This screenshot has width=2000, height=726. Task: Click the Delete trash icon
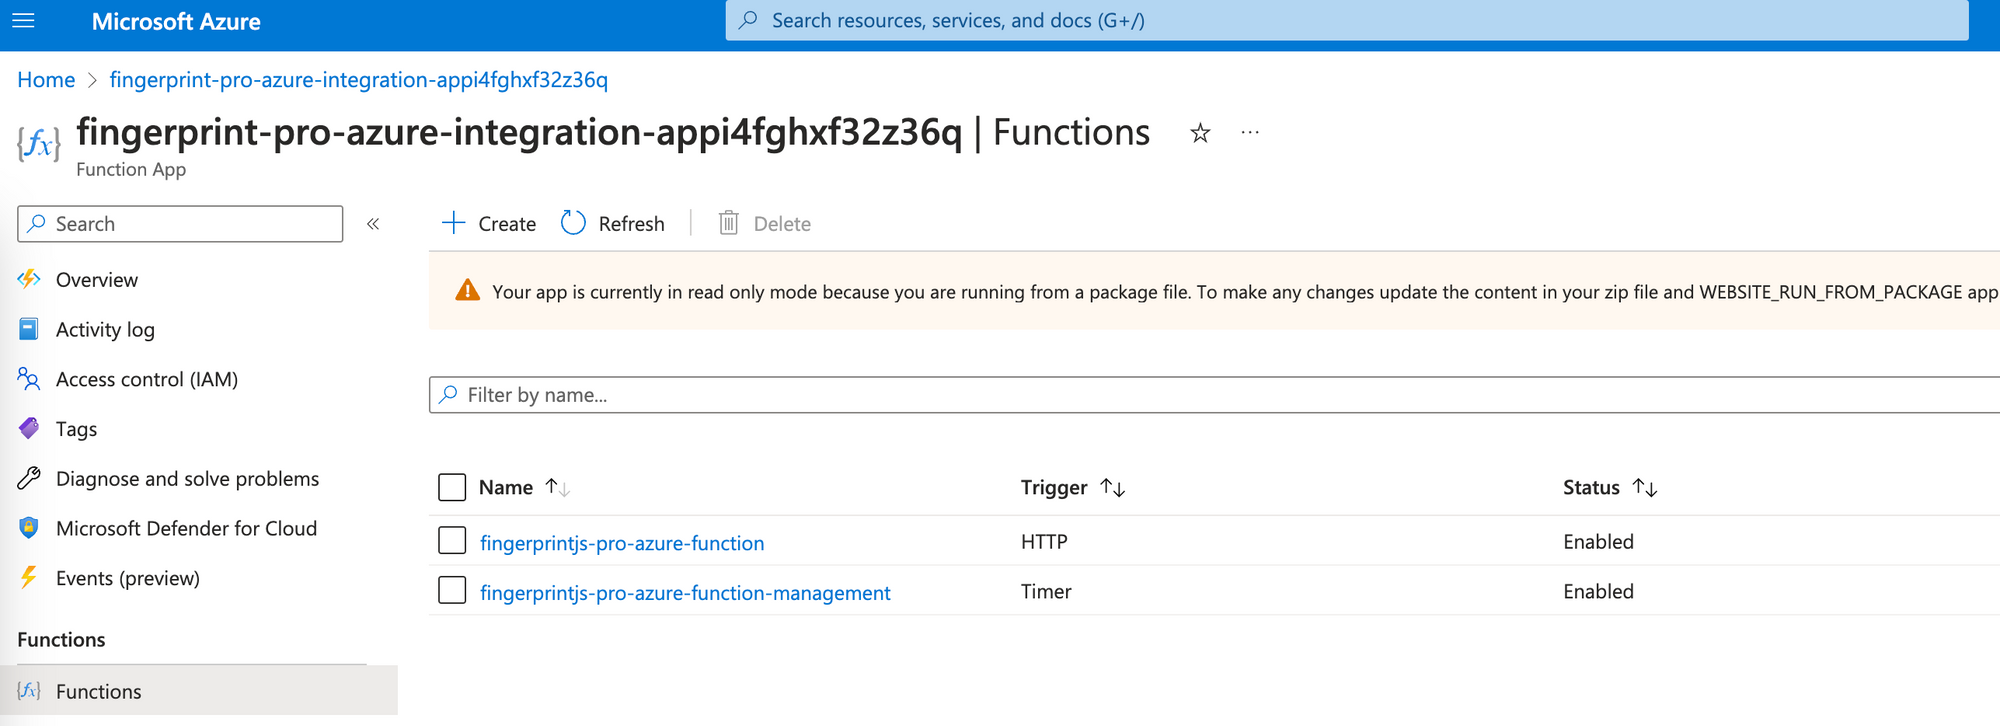tap(729, 223)
